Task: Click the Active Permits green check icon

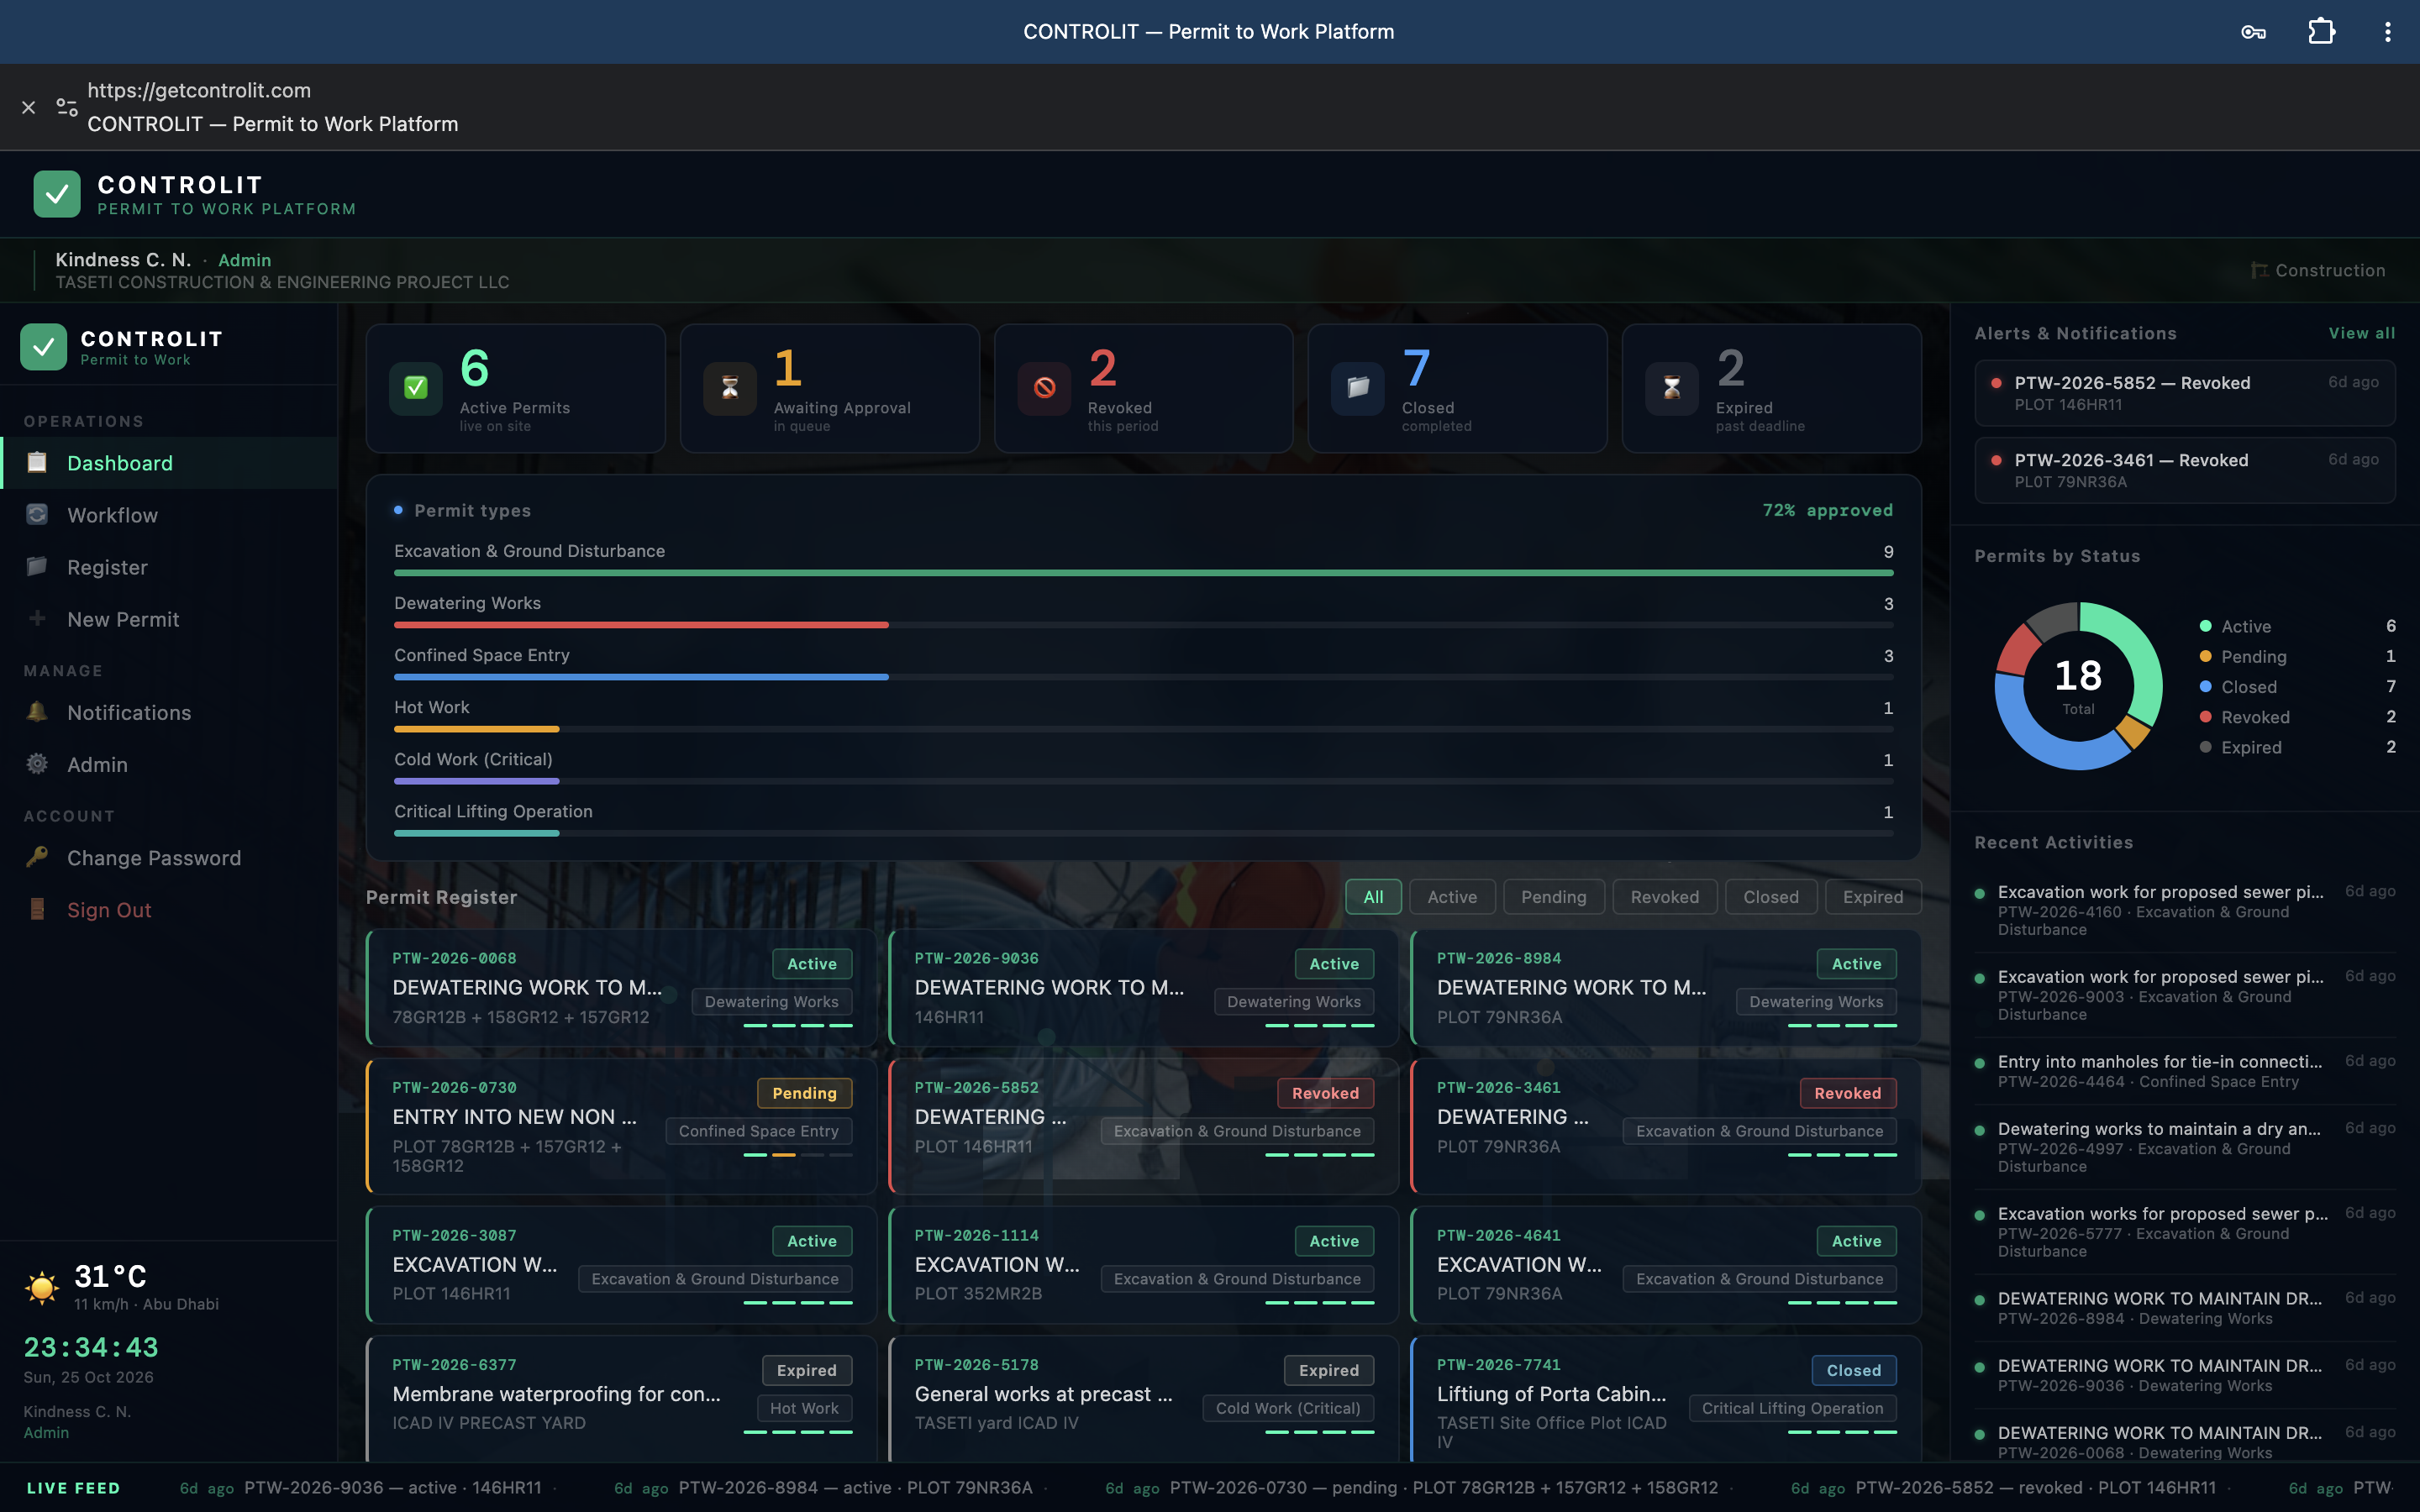Action: point(416,388)
